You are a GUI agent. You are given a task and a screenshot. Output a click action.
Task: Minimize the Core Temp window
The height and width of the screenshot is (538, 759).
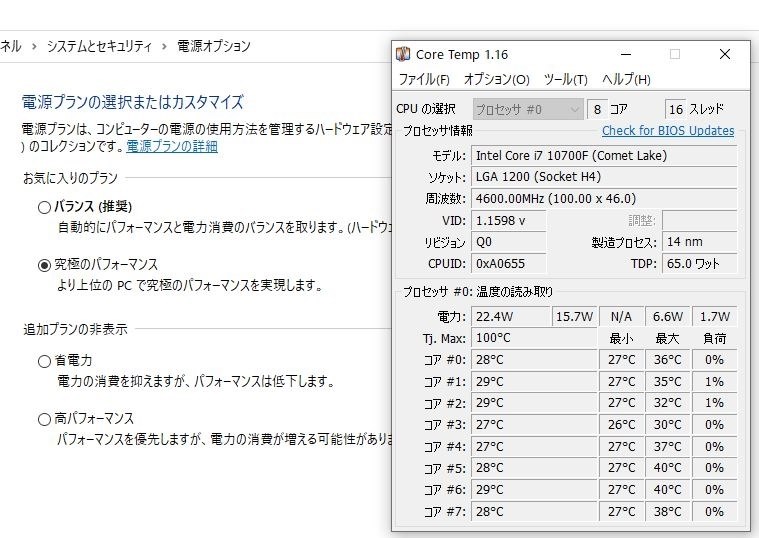pyautogui.click(x=626, y=55)
